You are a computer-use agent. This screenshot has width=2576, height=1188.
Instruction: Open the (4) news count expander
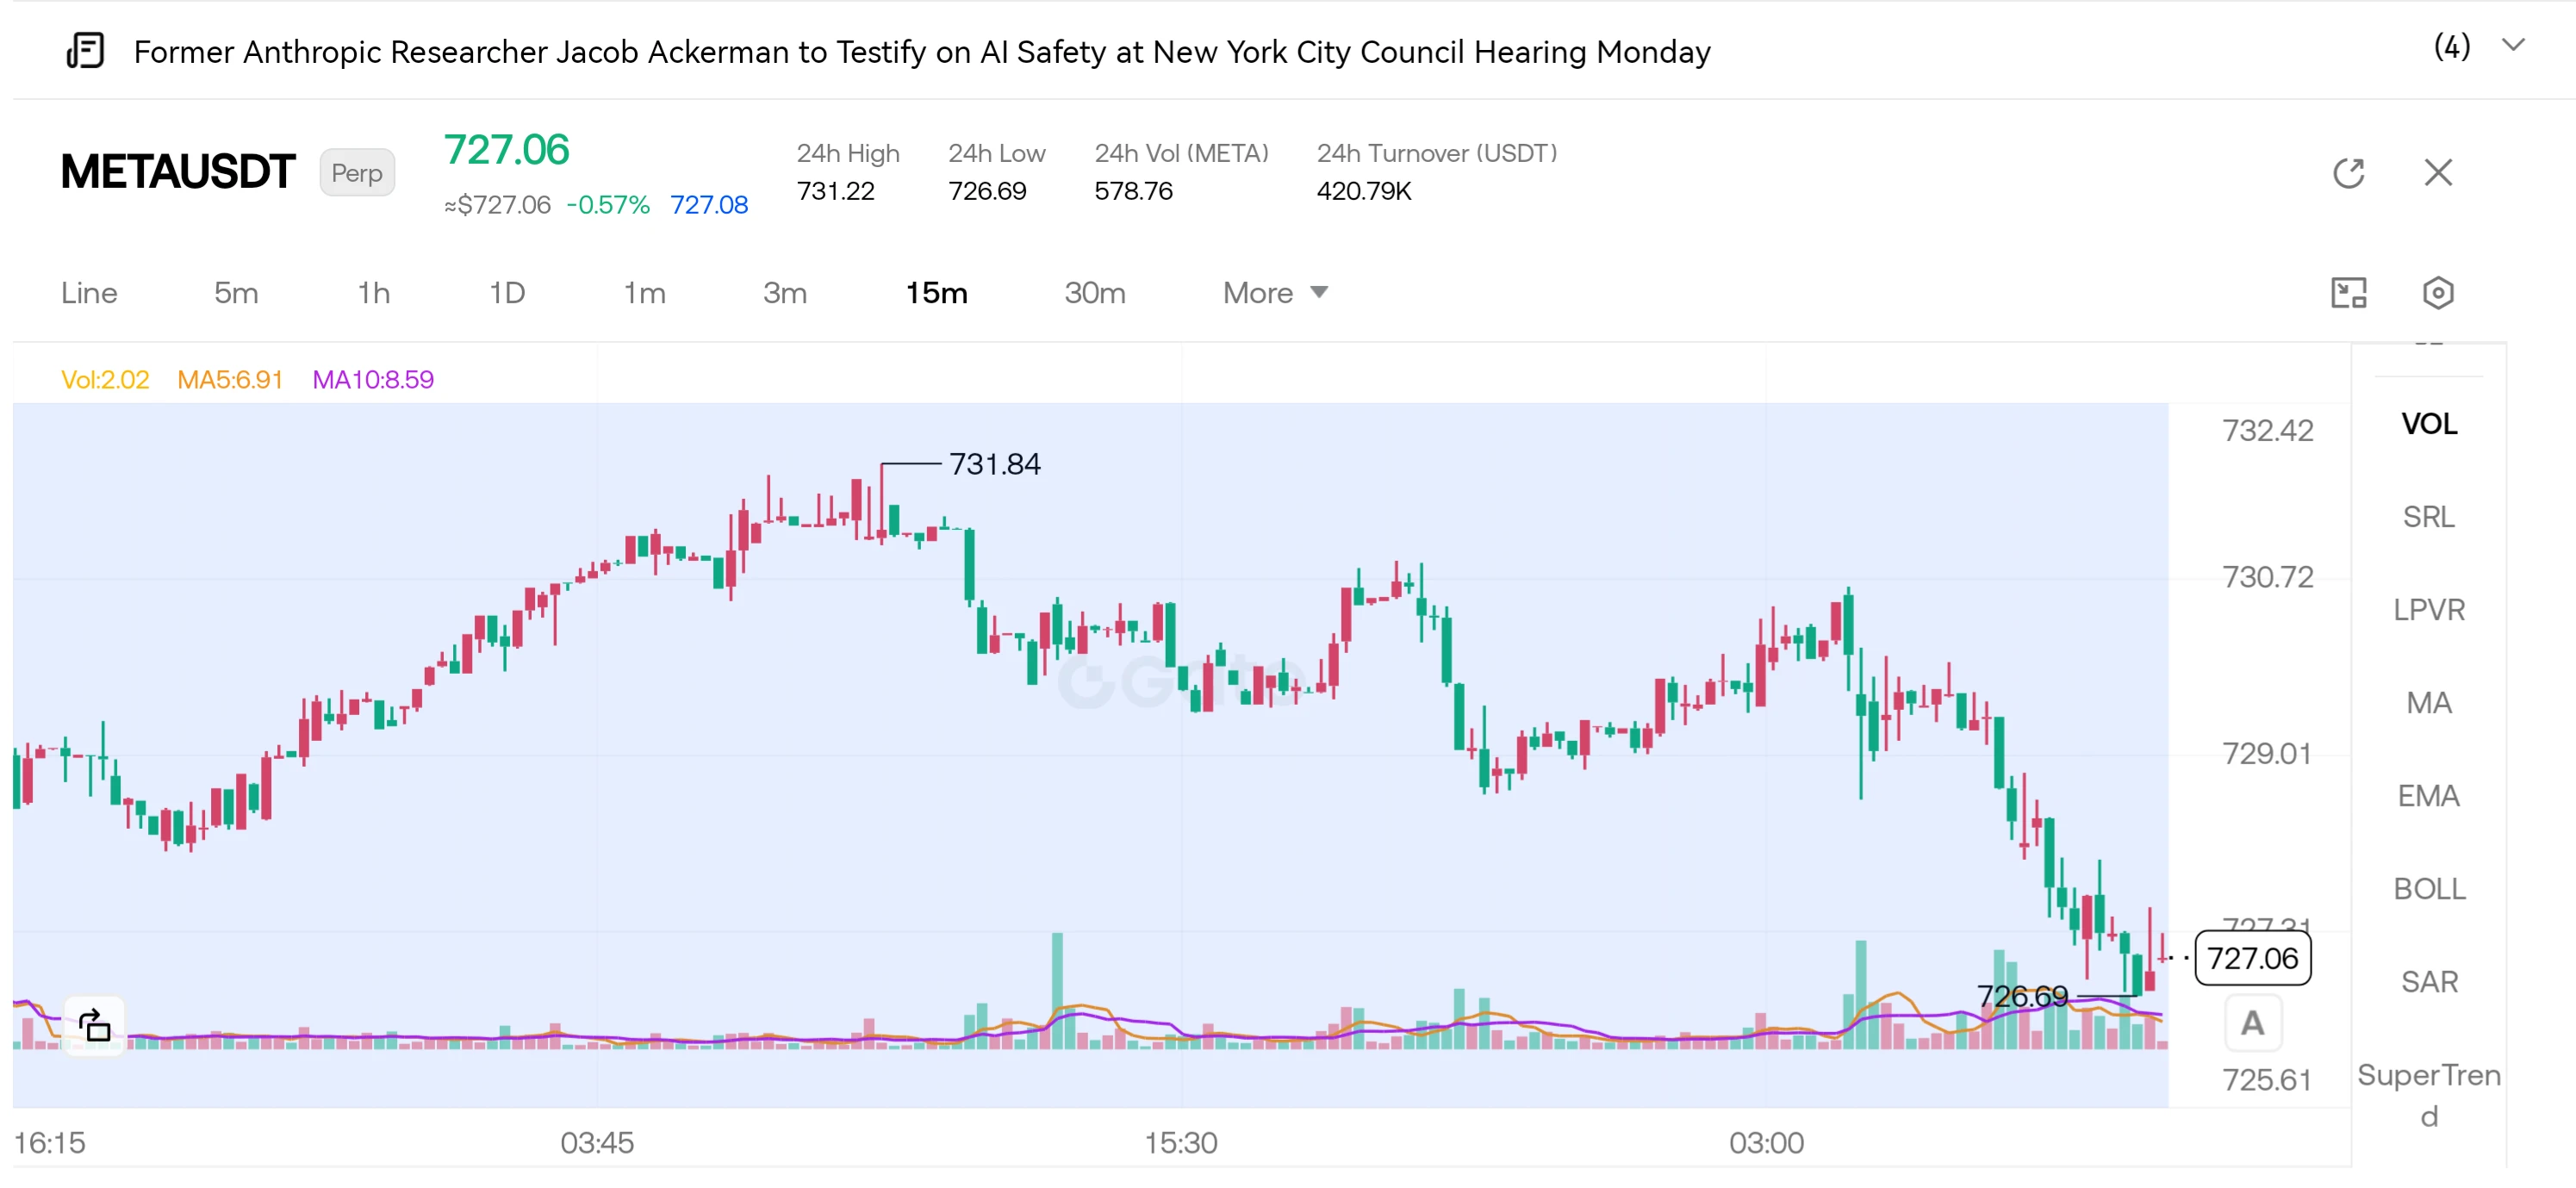pos(2451,46)
